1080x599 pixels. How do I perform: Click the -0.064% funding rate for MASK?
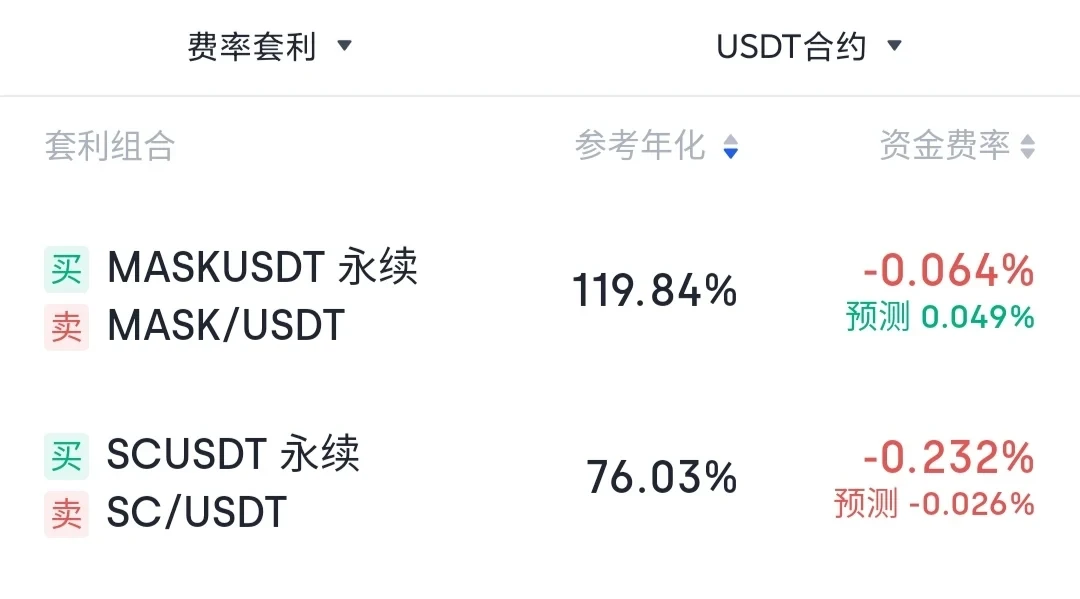point(947,270)
